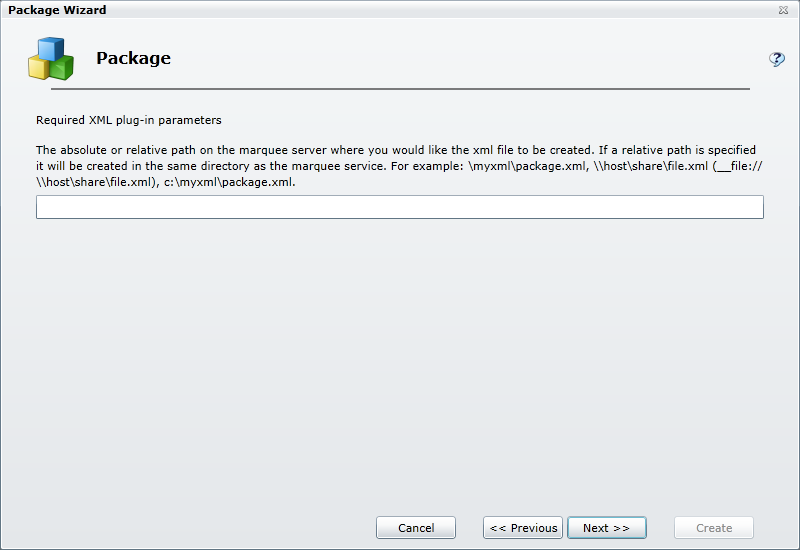This screenshot has height=550, width=800.
Task: Click the \\host\share\file.xml example after package.xml
Action: tap(650, 166)
